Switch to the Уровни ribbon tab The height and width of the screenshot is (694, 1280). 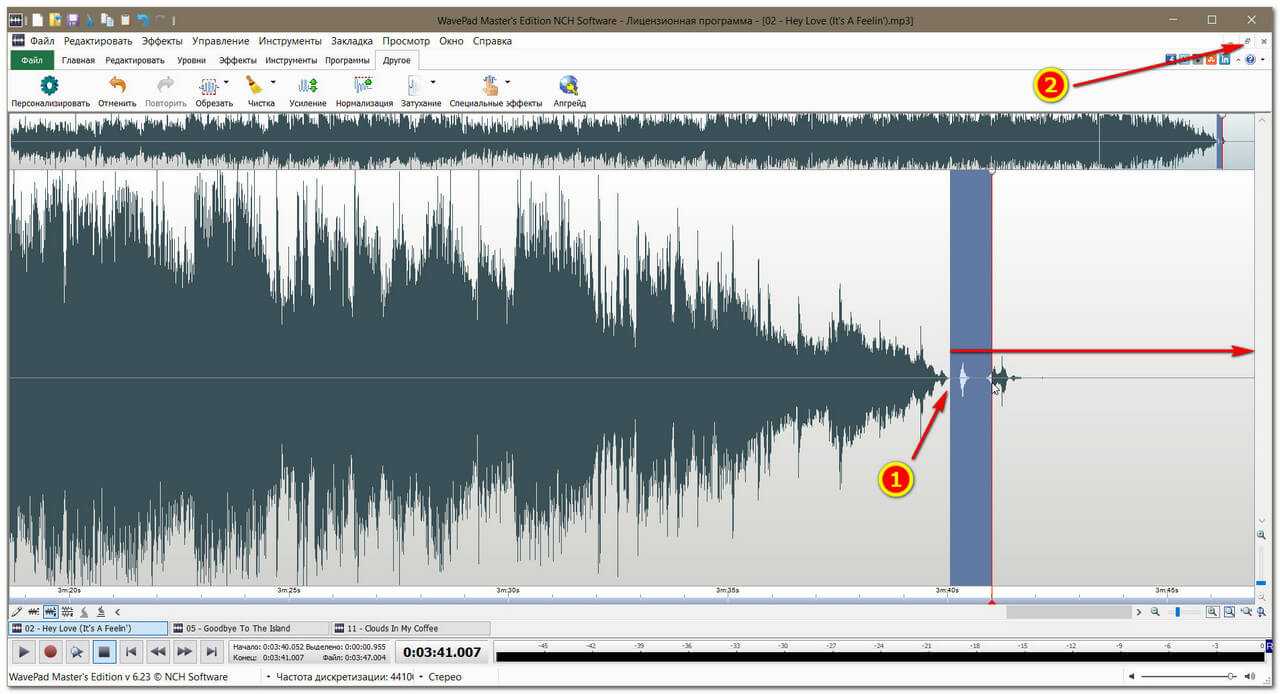click(192, 60)
